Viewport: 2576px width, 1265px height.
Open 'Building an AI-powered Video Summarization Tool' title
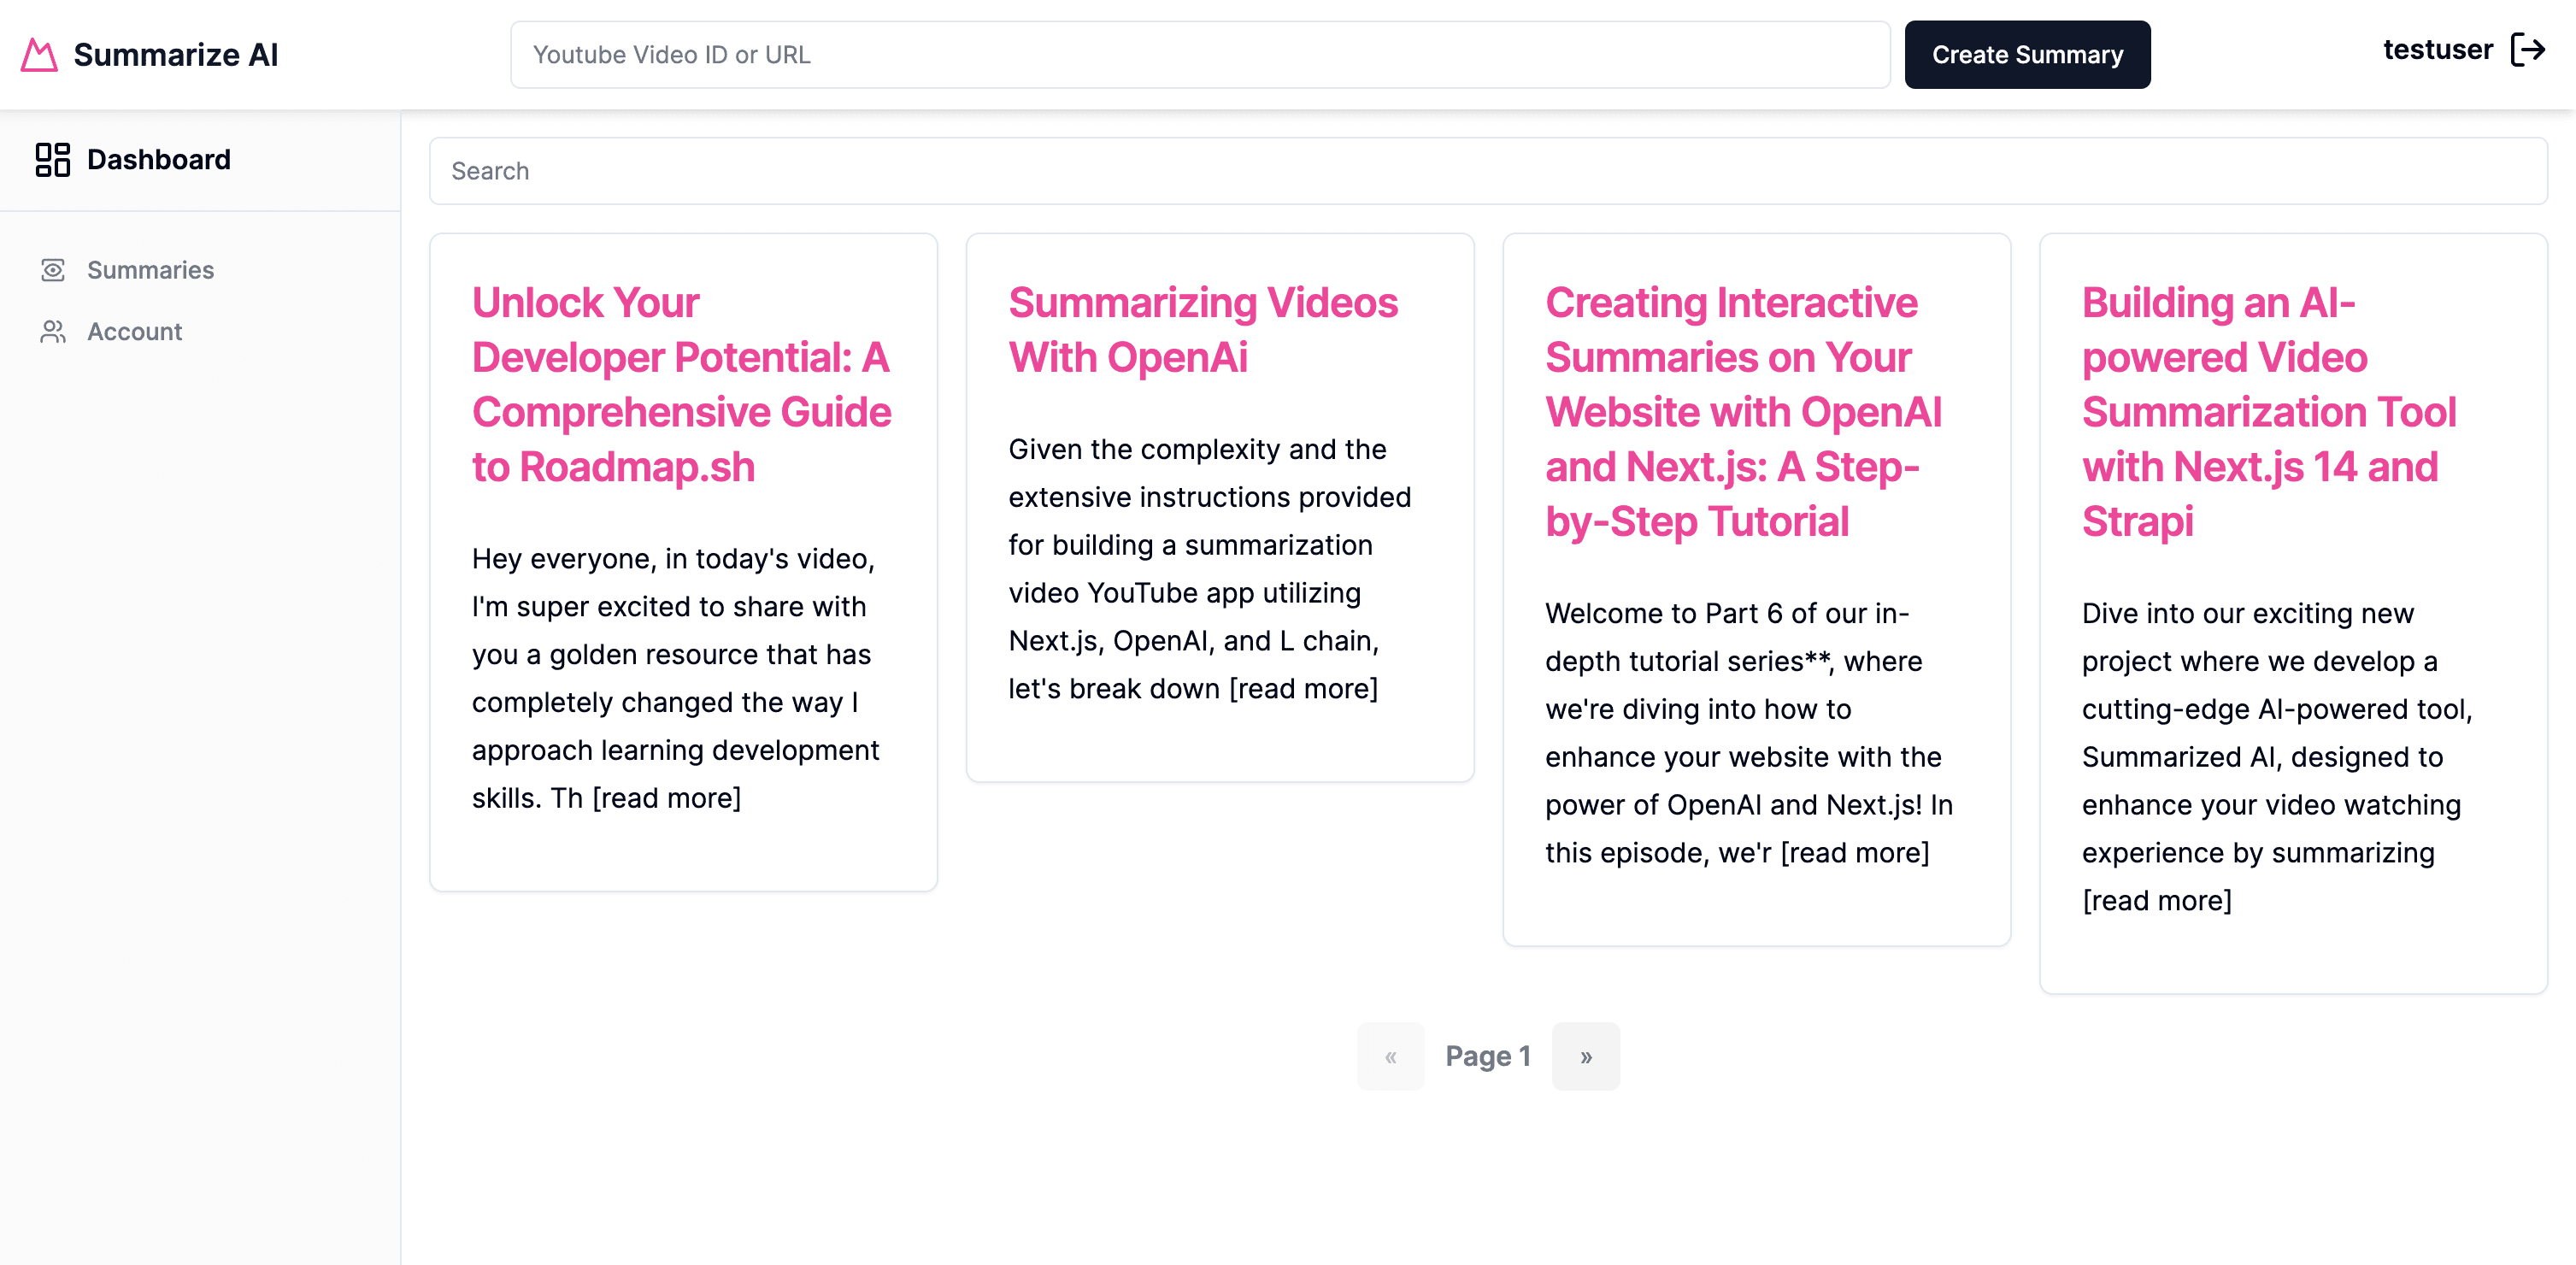[x=2269, y=412]
